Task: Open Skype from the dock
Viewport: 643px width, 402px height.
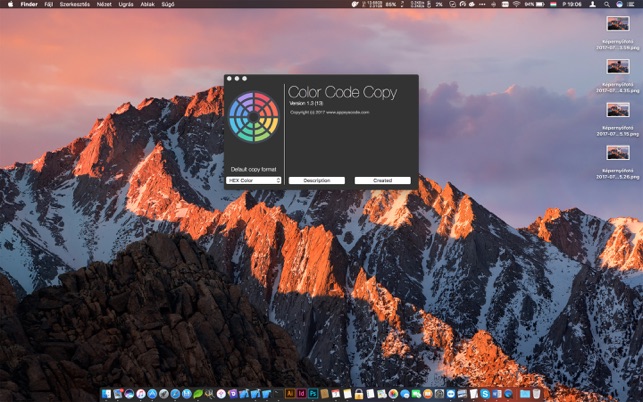Action: tap(485, 394)
